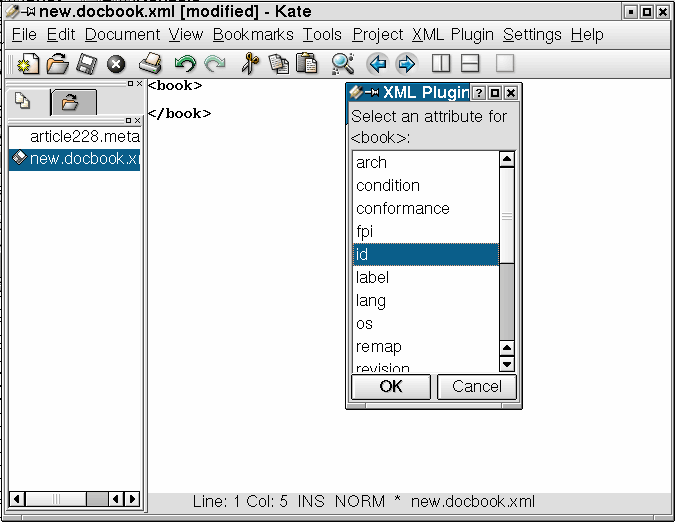675x522 pixels.
Task: Open Find with magnifier icon
Action: tap(343, 65)
